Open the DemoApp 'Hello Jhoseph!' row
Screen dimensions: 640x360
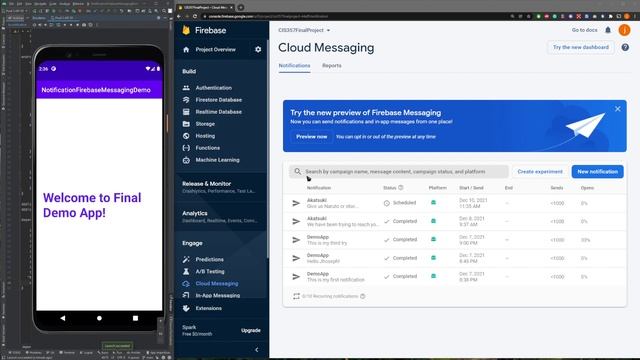tap(455, 258)
